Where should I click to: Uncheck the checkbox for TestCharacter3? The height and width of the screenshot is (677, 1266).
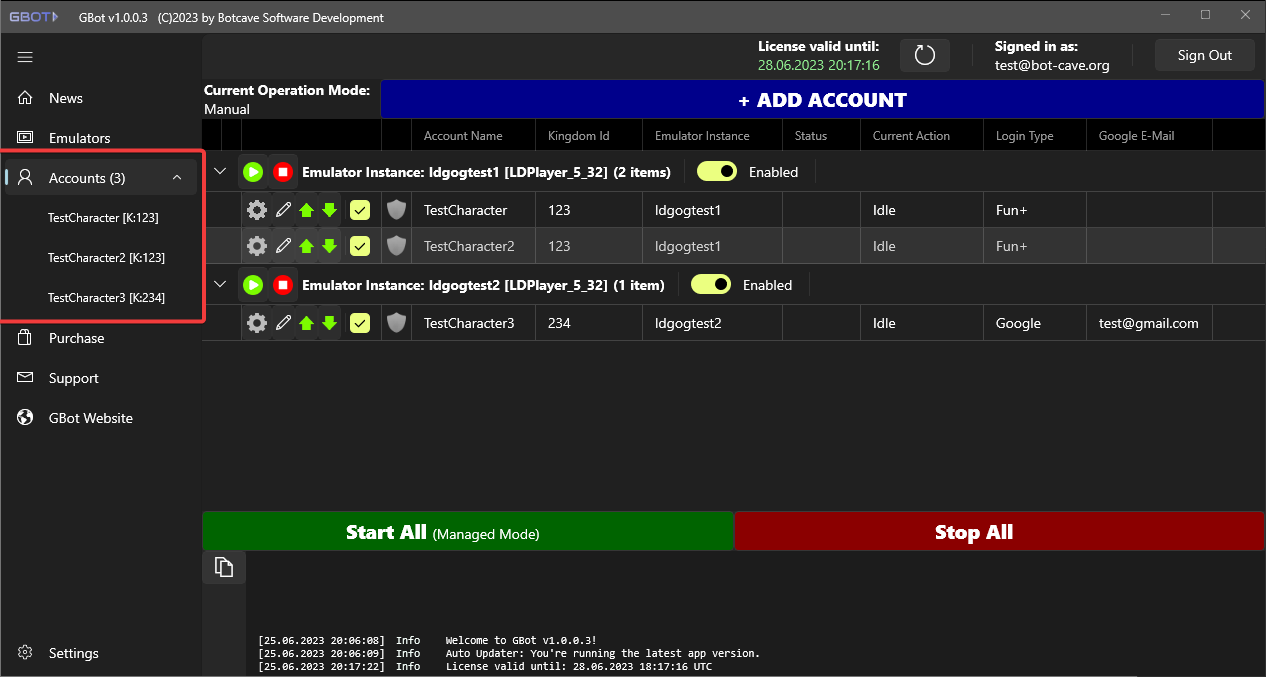tap(359, 322)
